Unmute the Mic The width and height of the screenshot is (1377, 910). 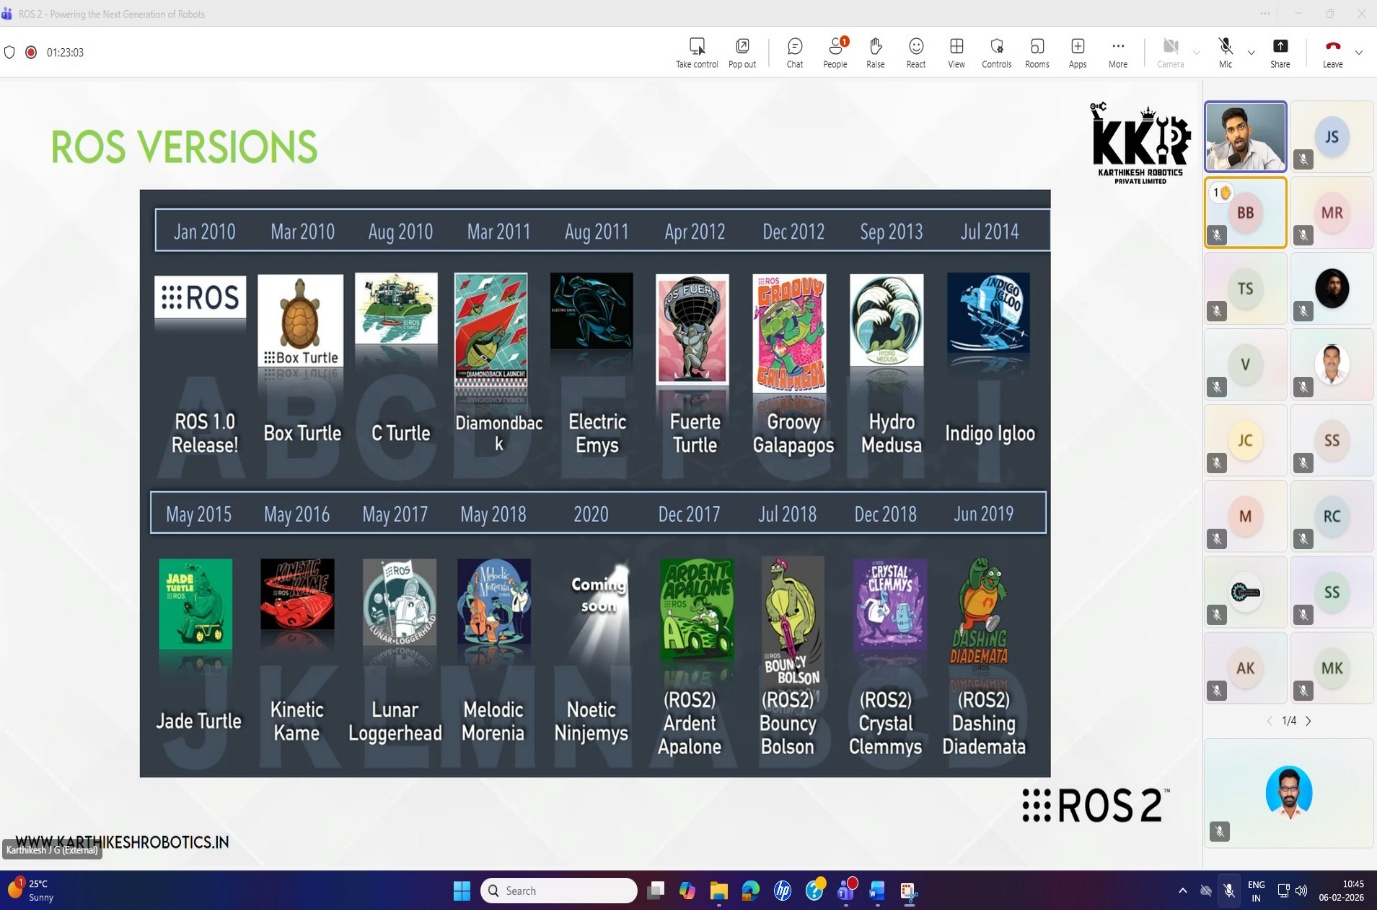(x=1225, y=52)
